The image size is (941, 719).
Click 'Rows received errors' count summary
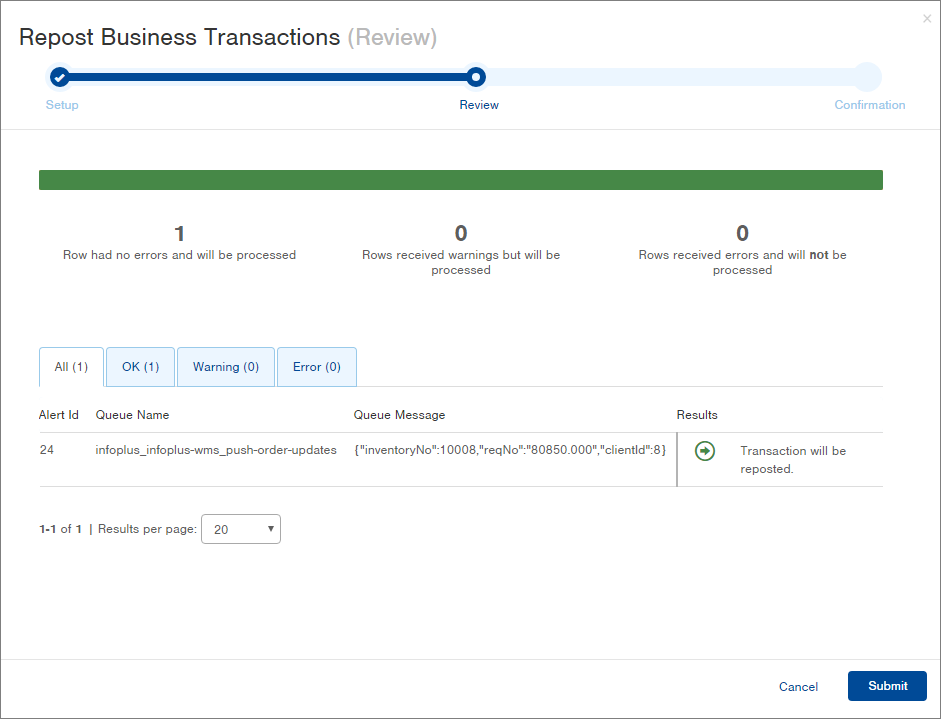pos(742,249)
